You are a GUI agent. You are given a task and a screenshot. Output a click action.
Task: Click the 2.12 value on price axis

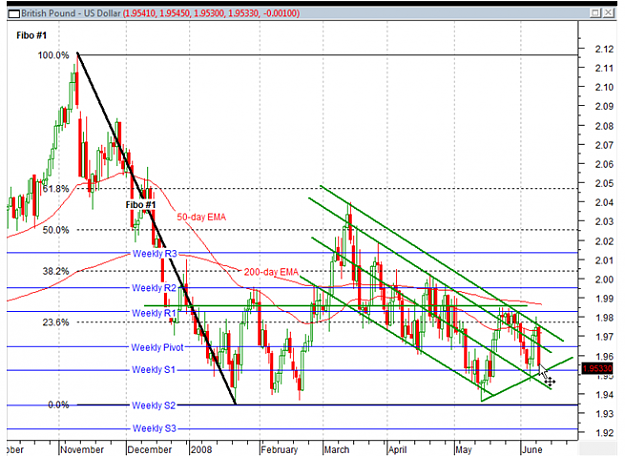[x=604, y=49]
